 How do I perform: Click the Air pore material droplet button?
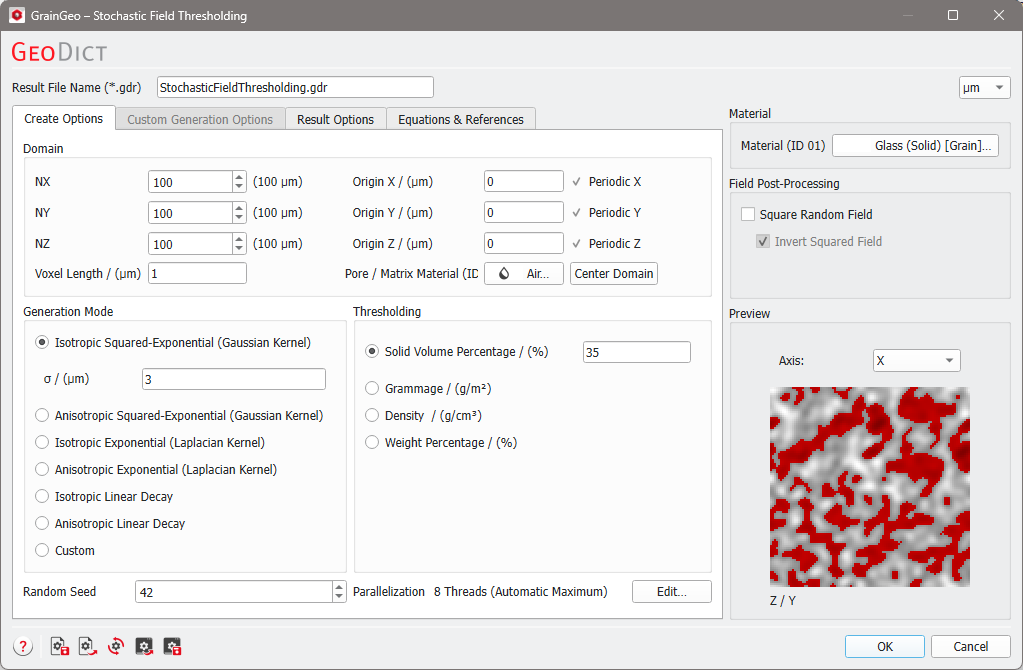tap(524, 274)
